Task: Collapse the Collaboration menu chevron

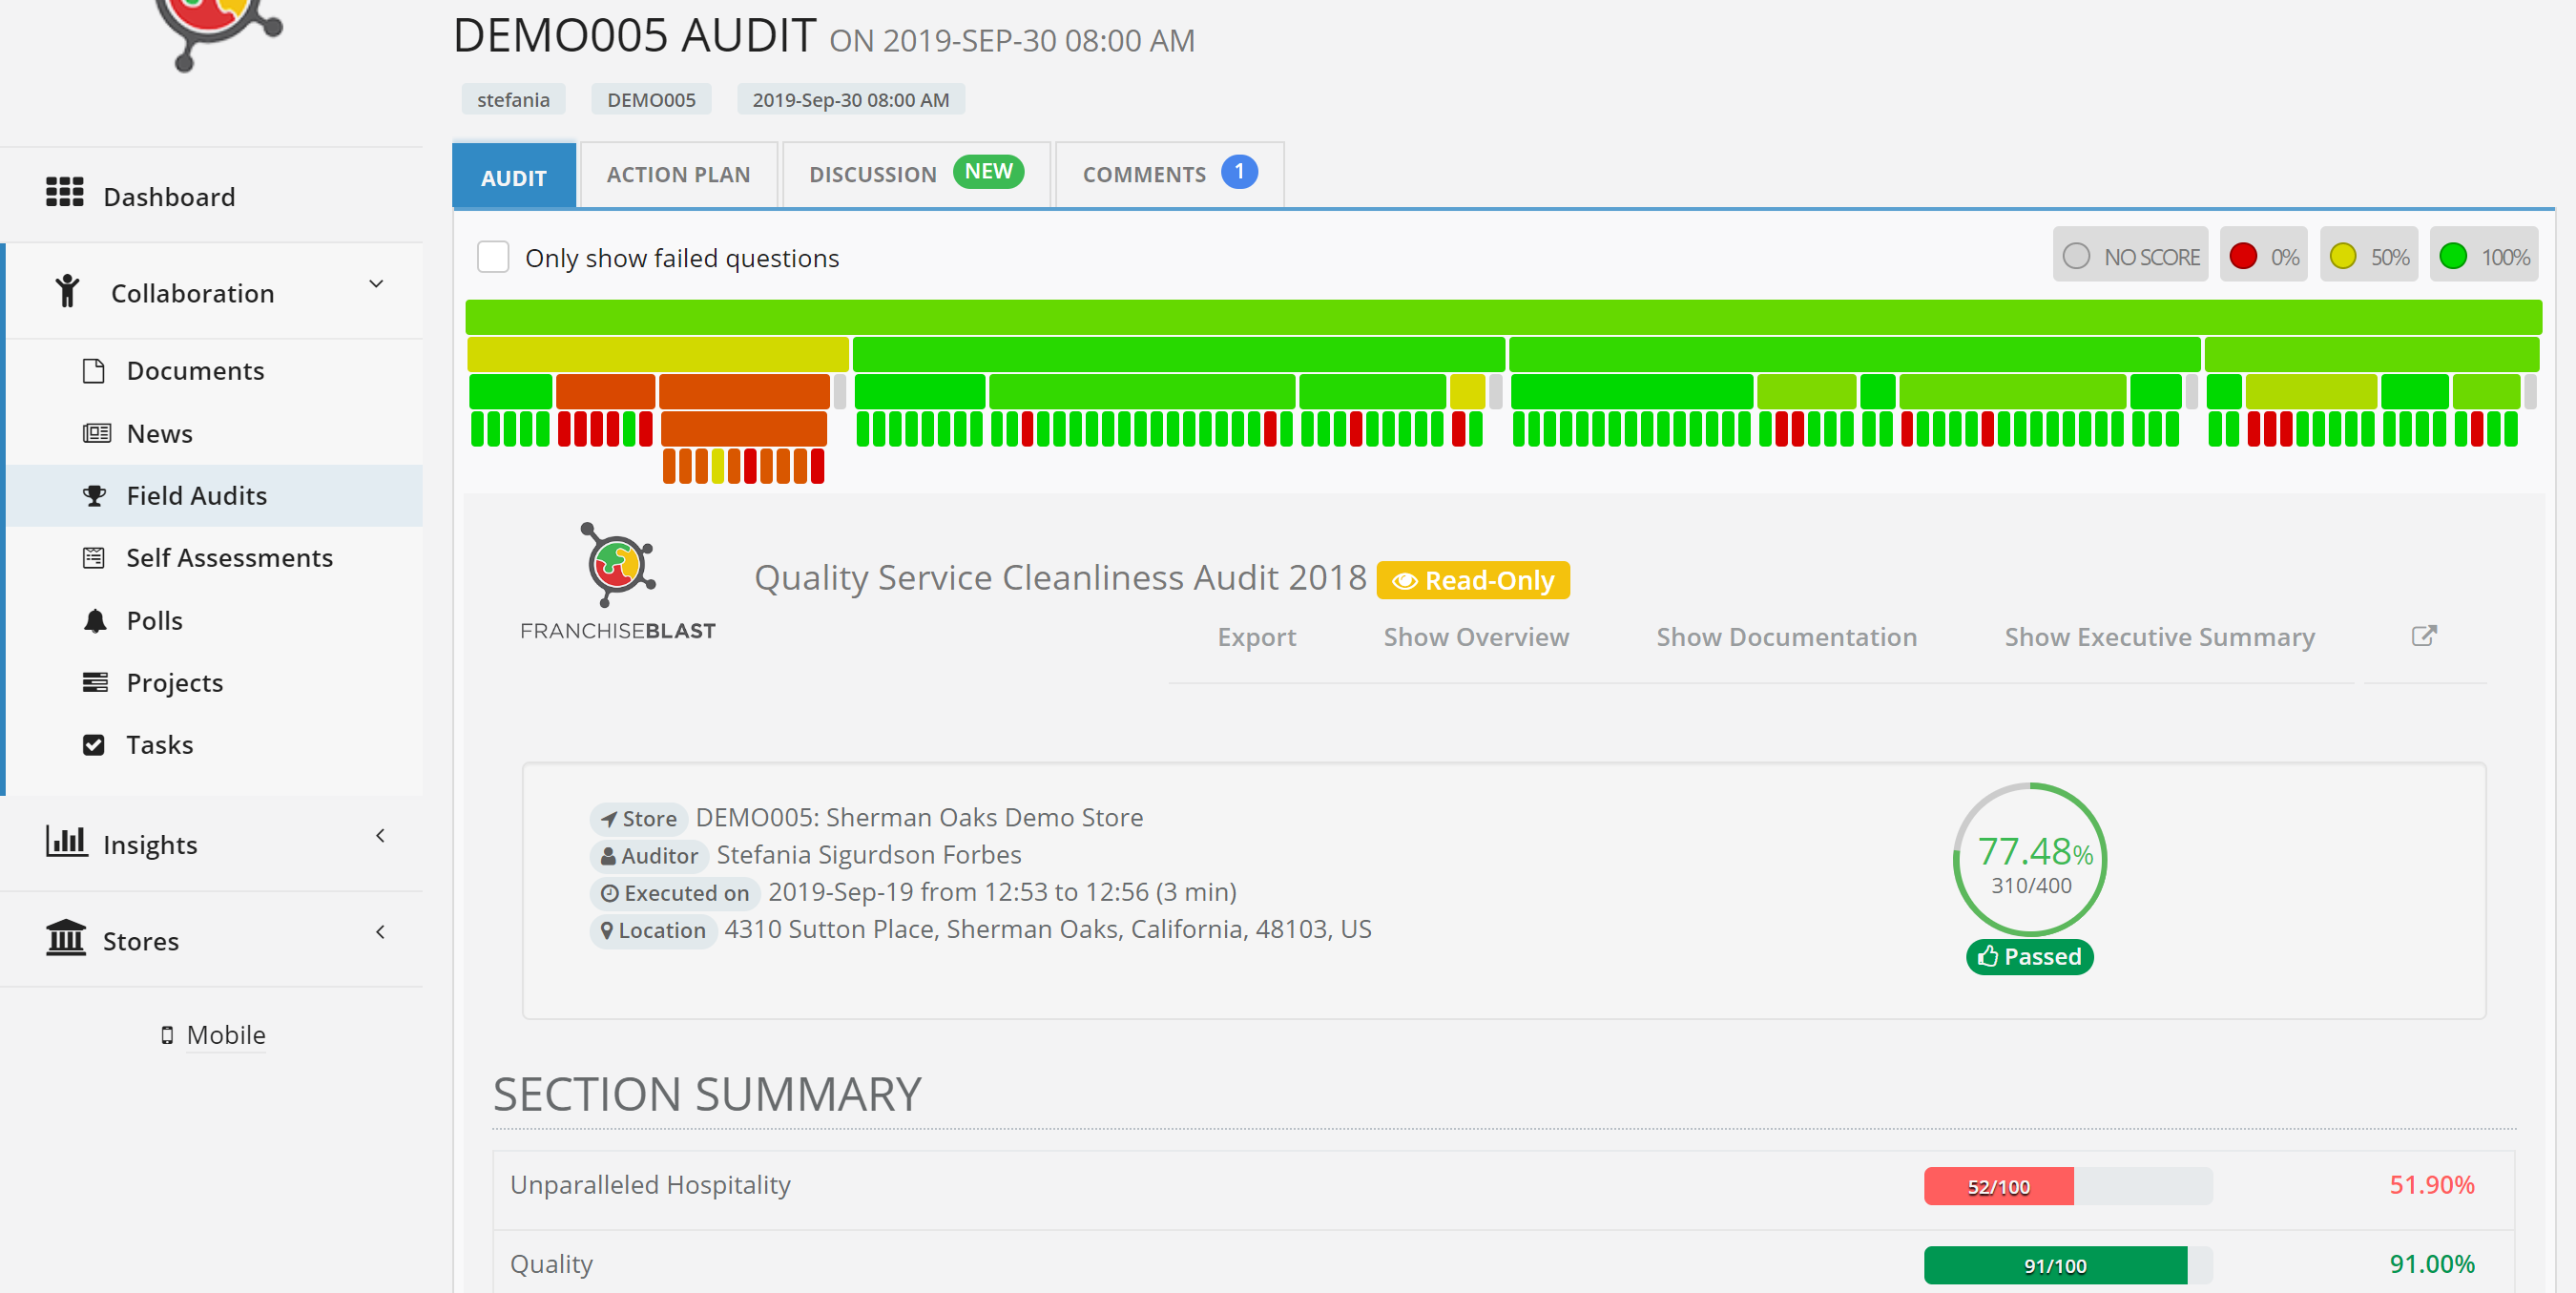Action: pyautogui.click(x=376, y=286)
